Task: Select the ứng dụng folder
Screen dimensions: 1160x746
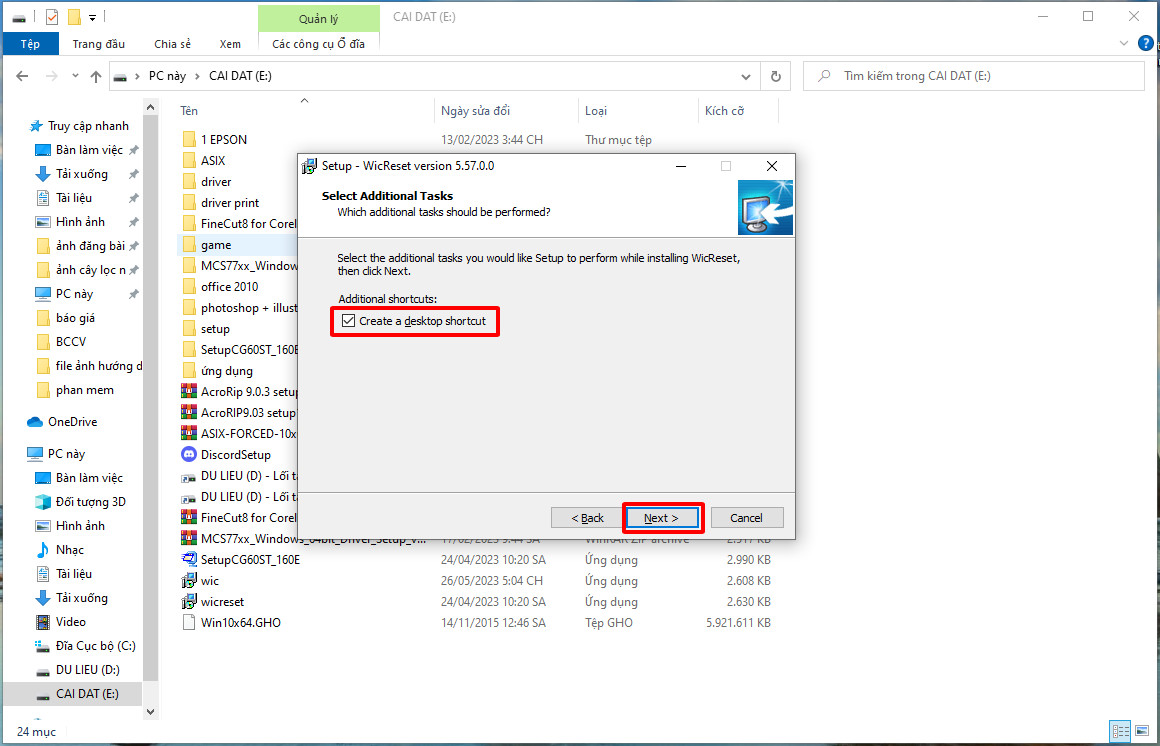Action: pyautogui.click(x=226, y=371)
